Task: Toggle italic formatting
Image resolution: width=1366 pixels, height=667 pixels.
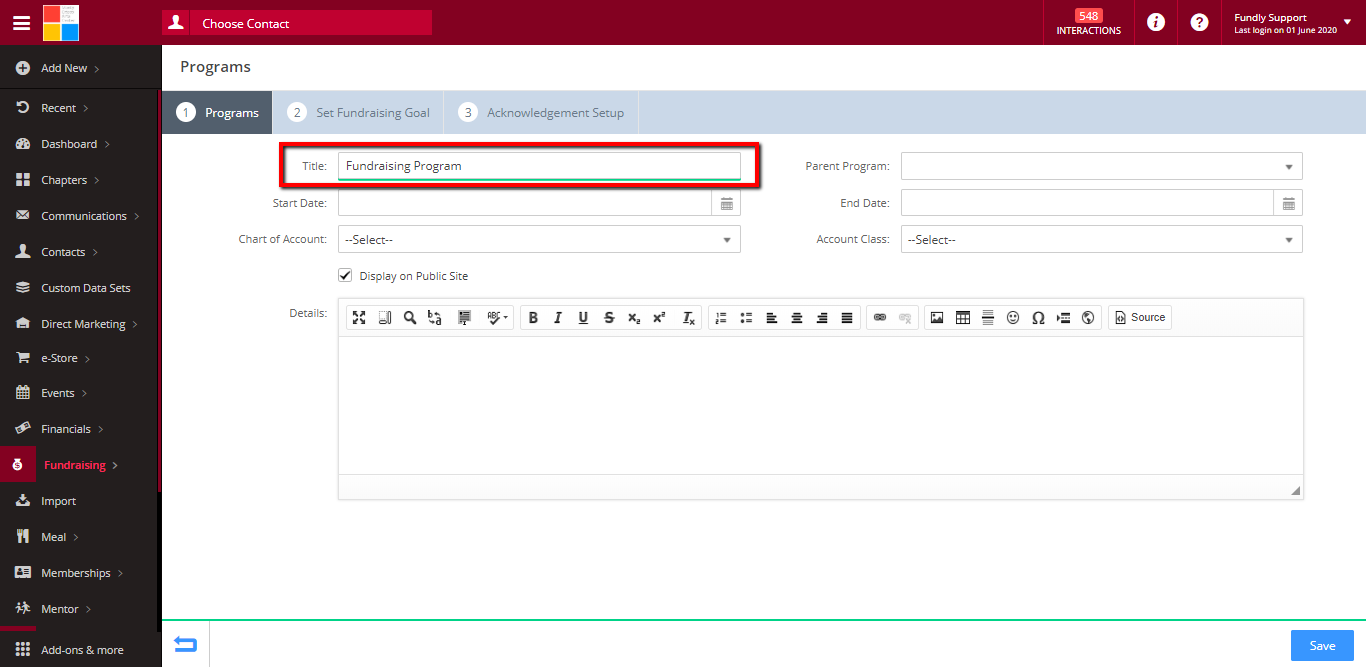Action: tap(558, 317)
